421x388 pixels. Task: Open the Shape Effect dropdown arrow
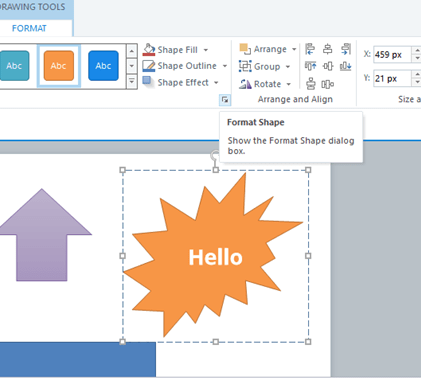point(216,82)
